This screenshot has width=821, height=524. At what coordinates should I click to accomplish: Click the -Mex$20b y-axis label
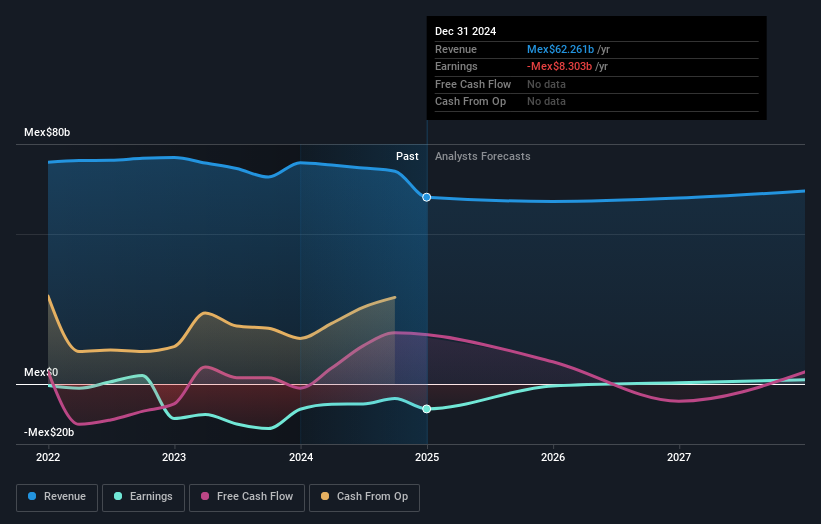pos(49,432)
